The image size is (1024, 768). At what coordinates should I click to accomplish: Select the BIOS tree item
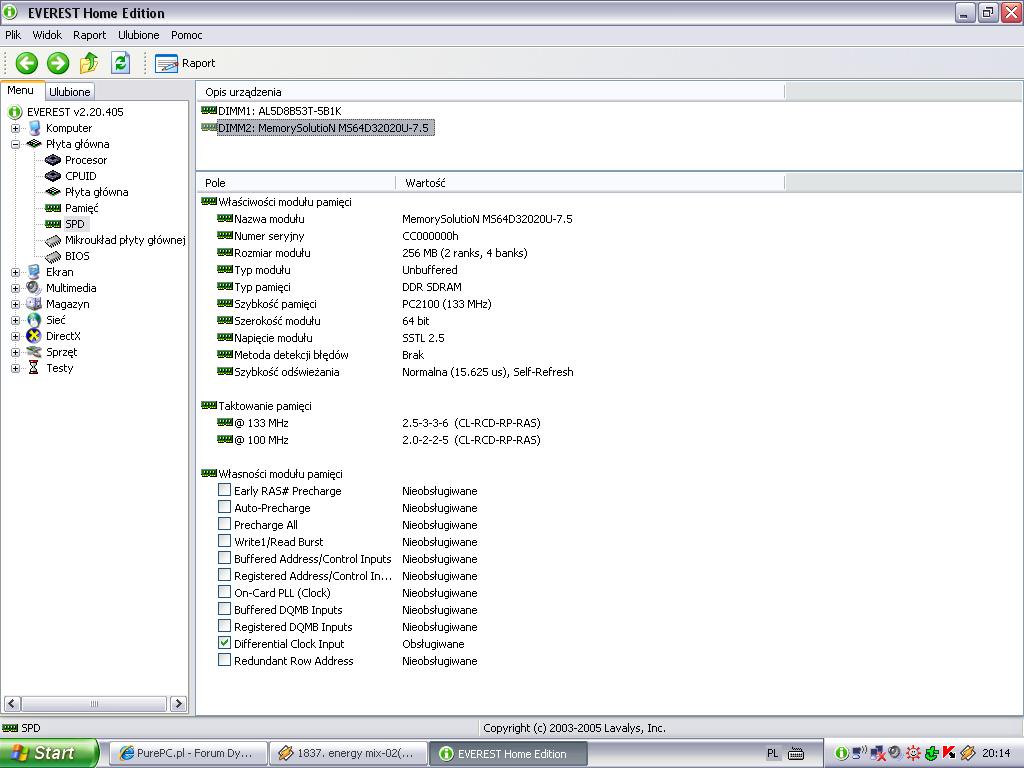click(x=77, y=256)
